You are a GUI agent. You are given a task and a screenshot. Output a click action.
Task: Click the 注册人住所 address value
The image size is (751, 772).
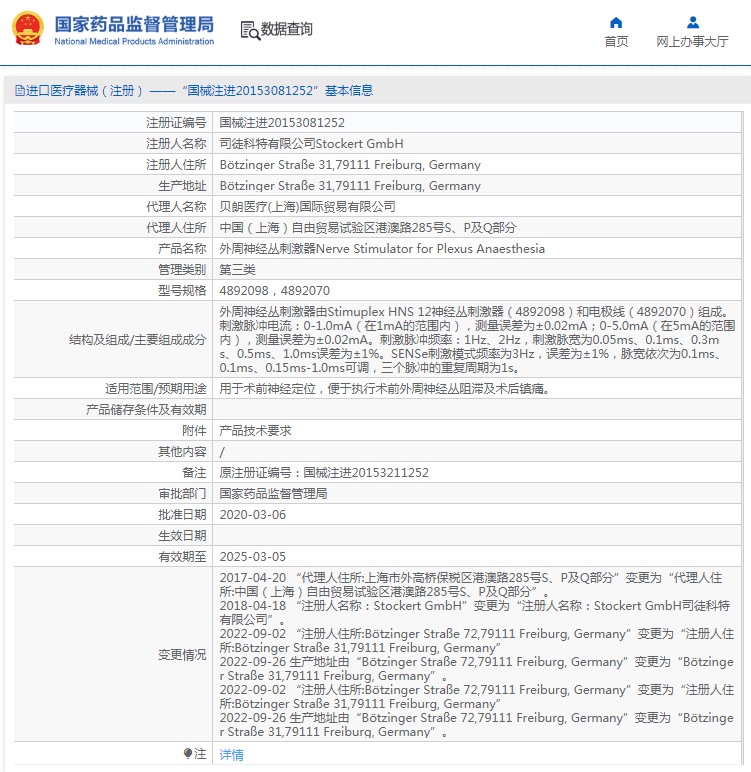(350, 165)
